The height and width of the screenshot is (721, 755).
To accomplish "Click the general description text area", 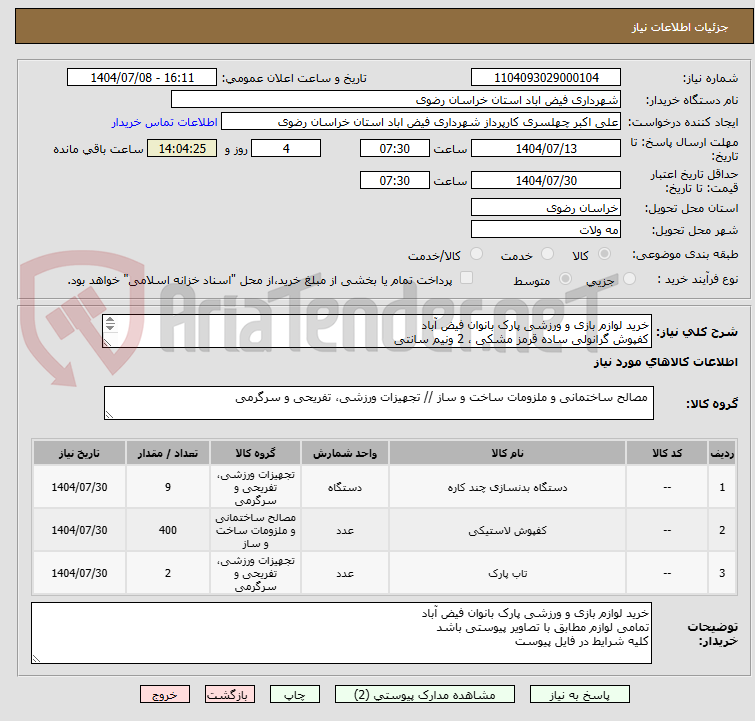I will click(x=377, y=331).
